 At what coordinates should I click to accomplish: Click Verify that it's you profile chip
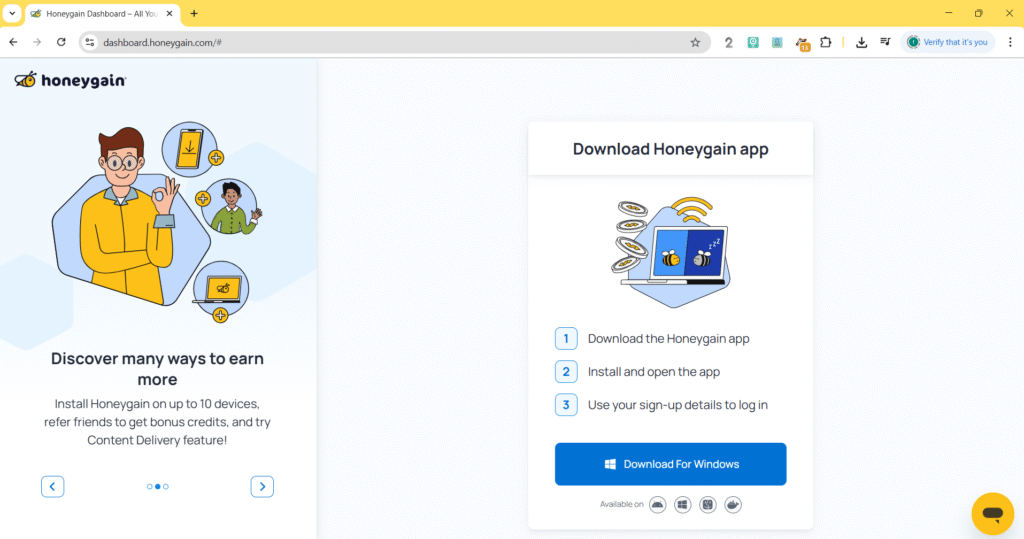point(948,42)
